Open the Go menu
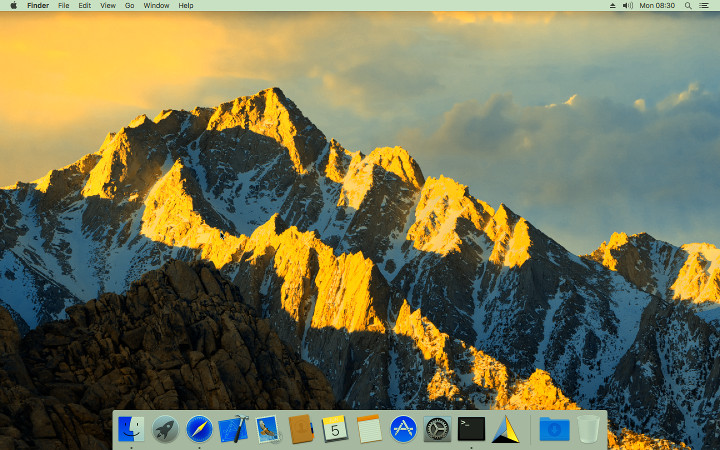 pos(129,6)
